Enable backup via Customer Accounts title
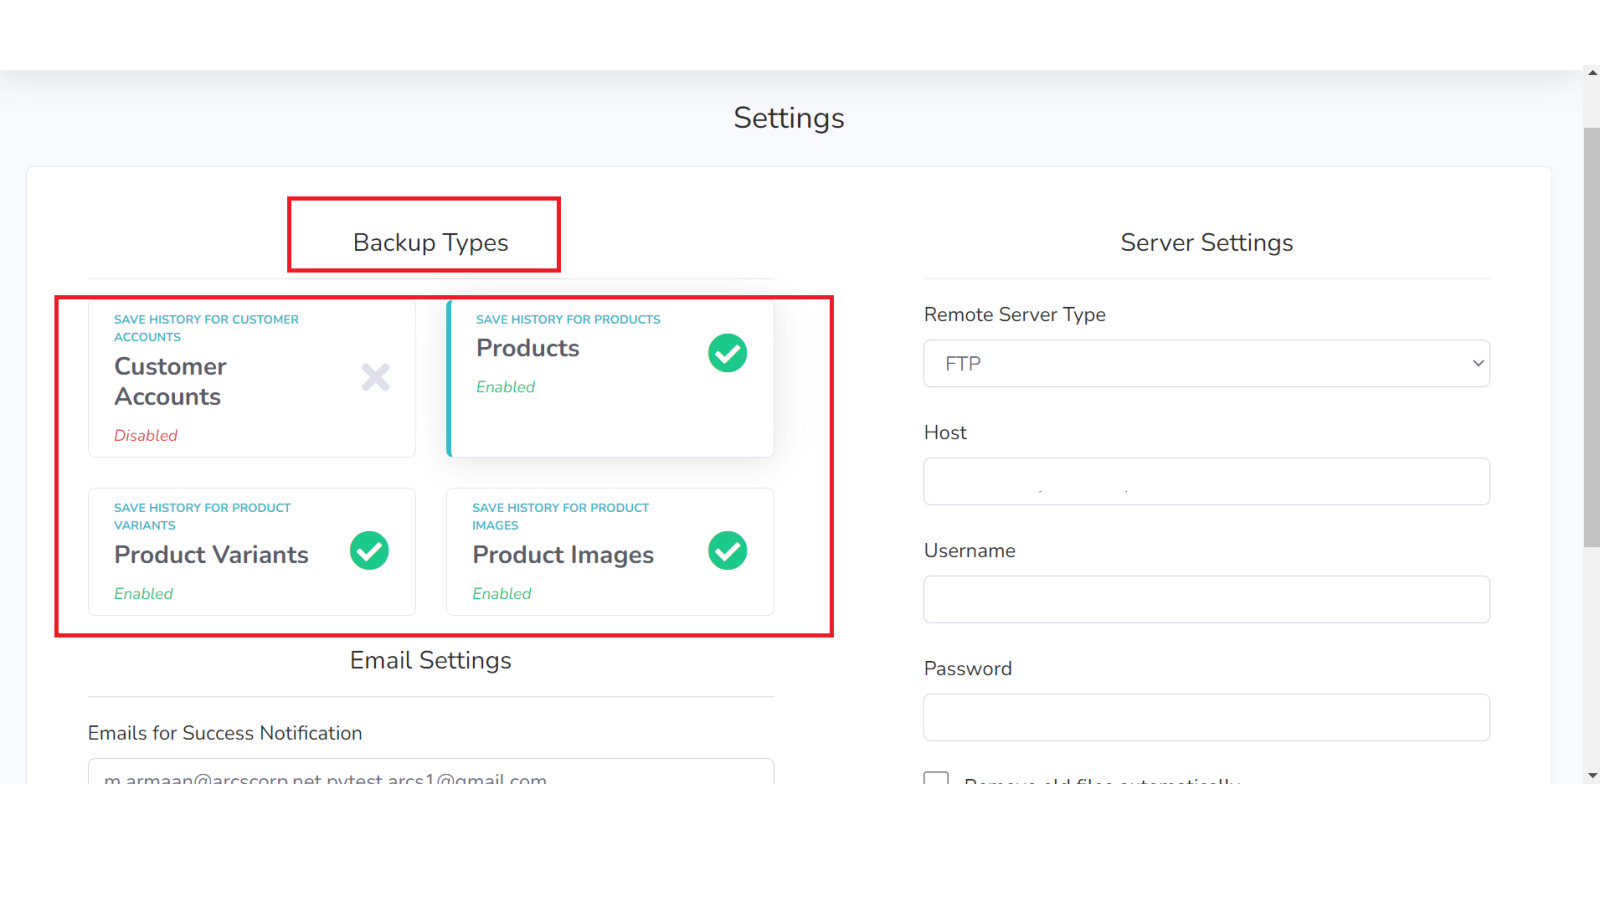 tap(170, 381)
